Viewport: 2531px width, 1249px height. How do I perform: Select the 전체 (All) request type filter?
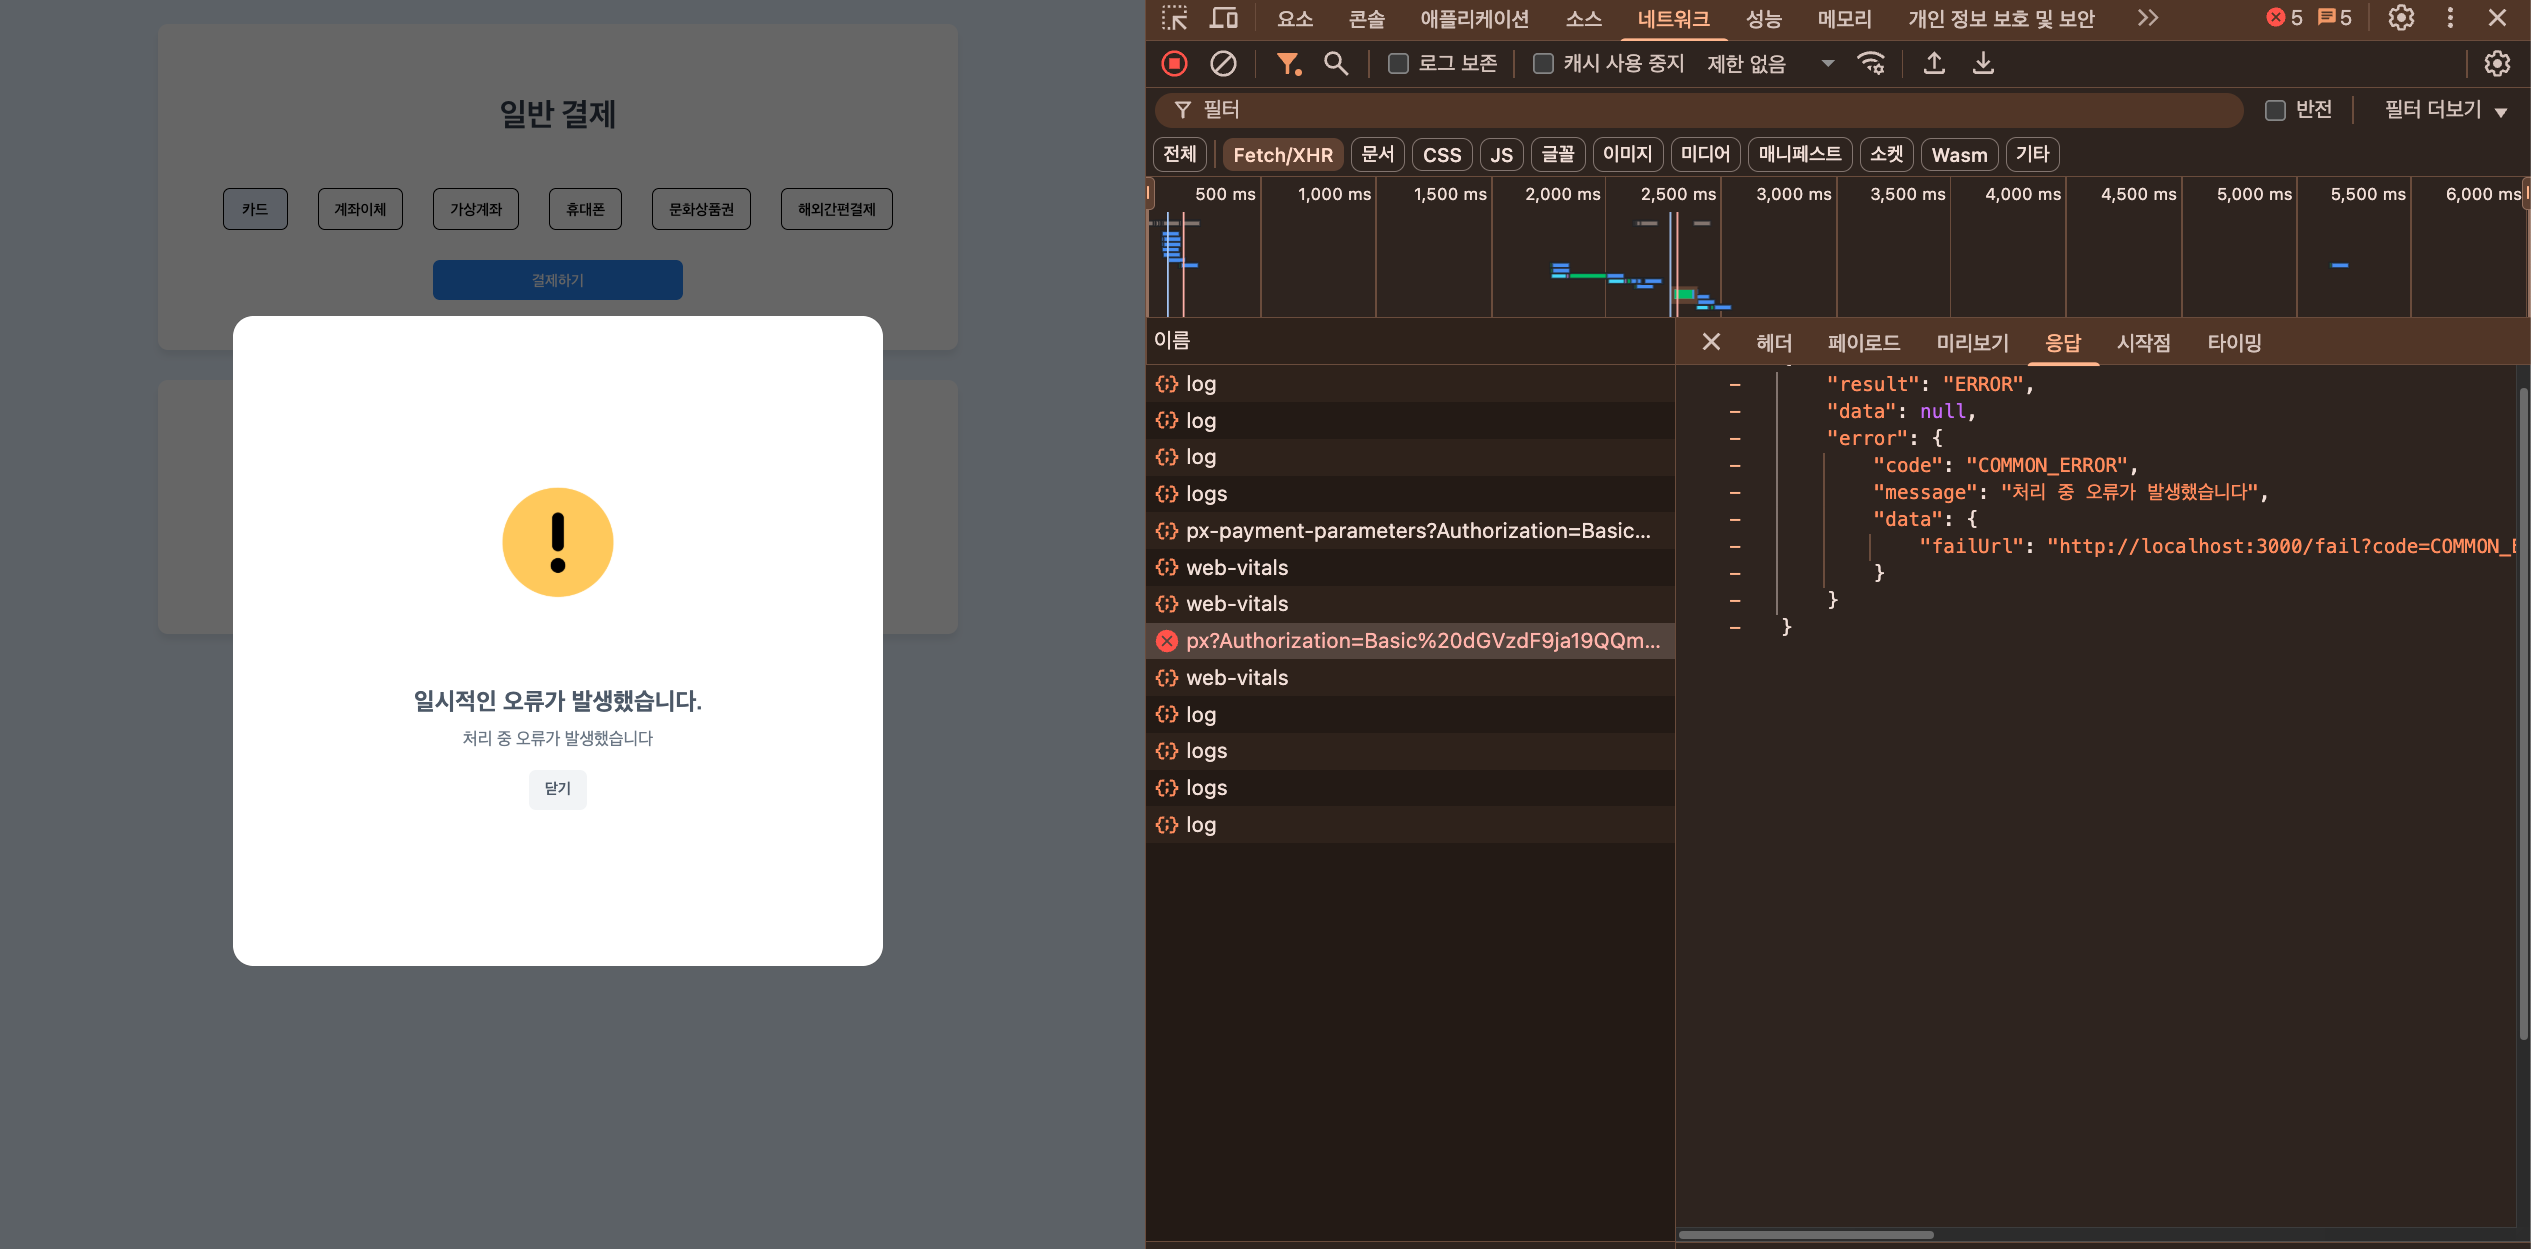click(1180, 154)
